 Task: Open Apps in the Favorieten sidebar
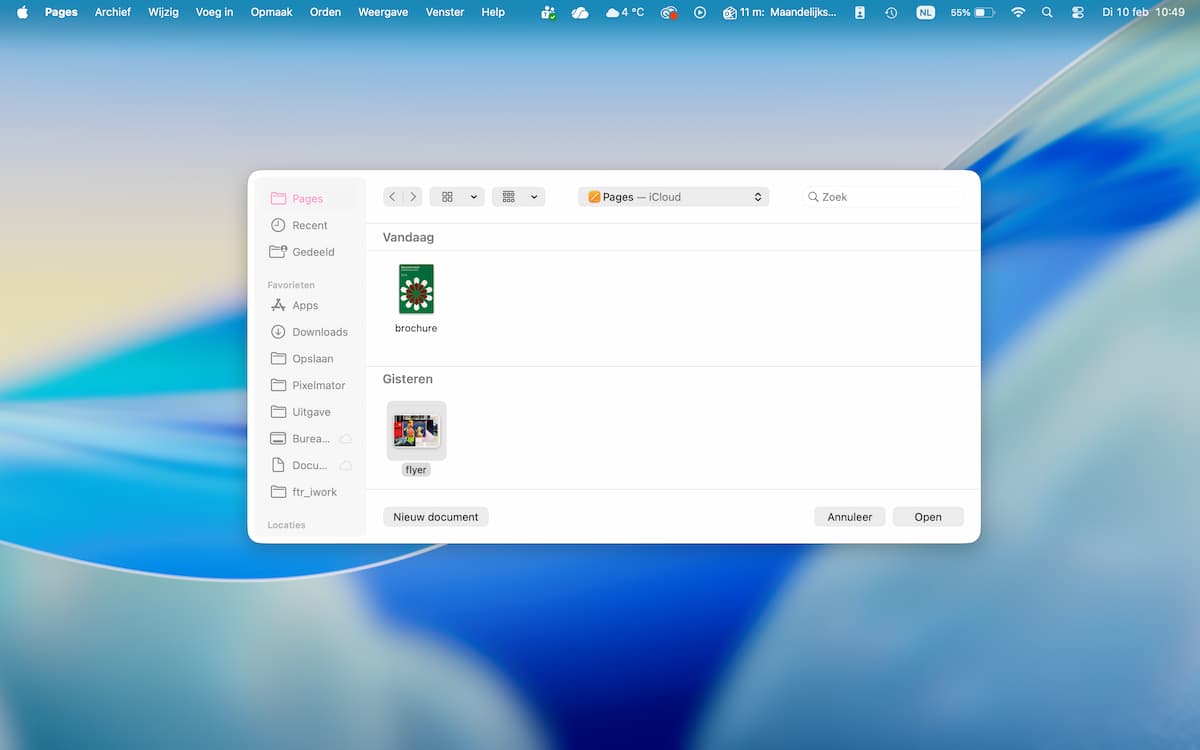304,306
